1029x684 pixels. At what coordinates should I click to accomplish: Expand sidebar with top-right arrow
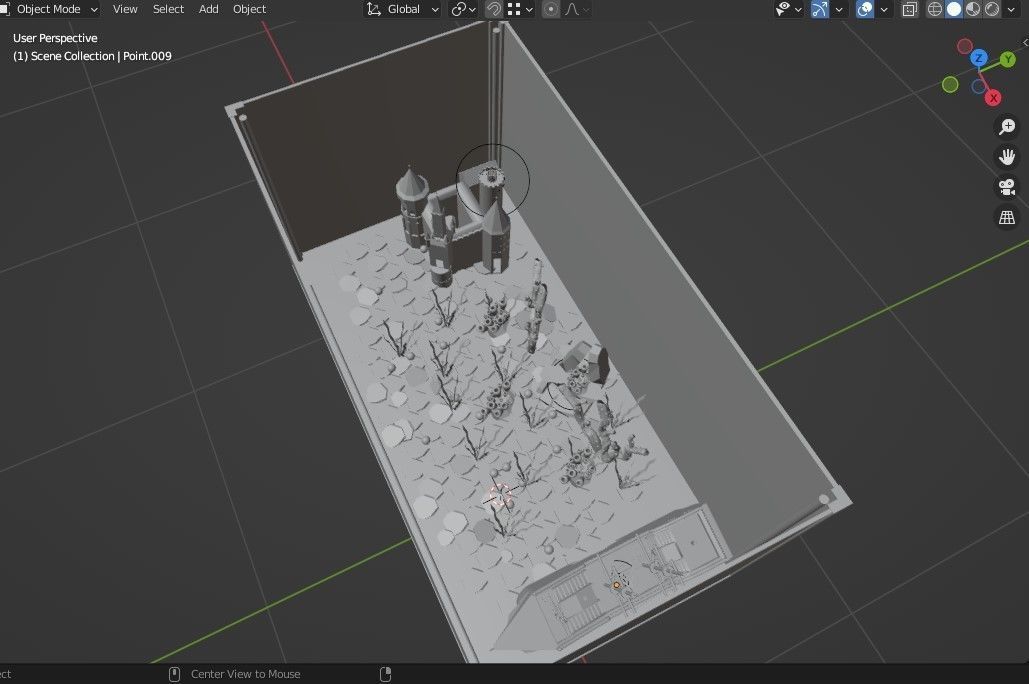(x=1025, y=43)
